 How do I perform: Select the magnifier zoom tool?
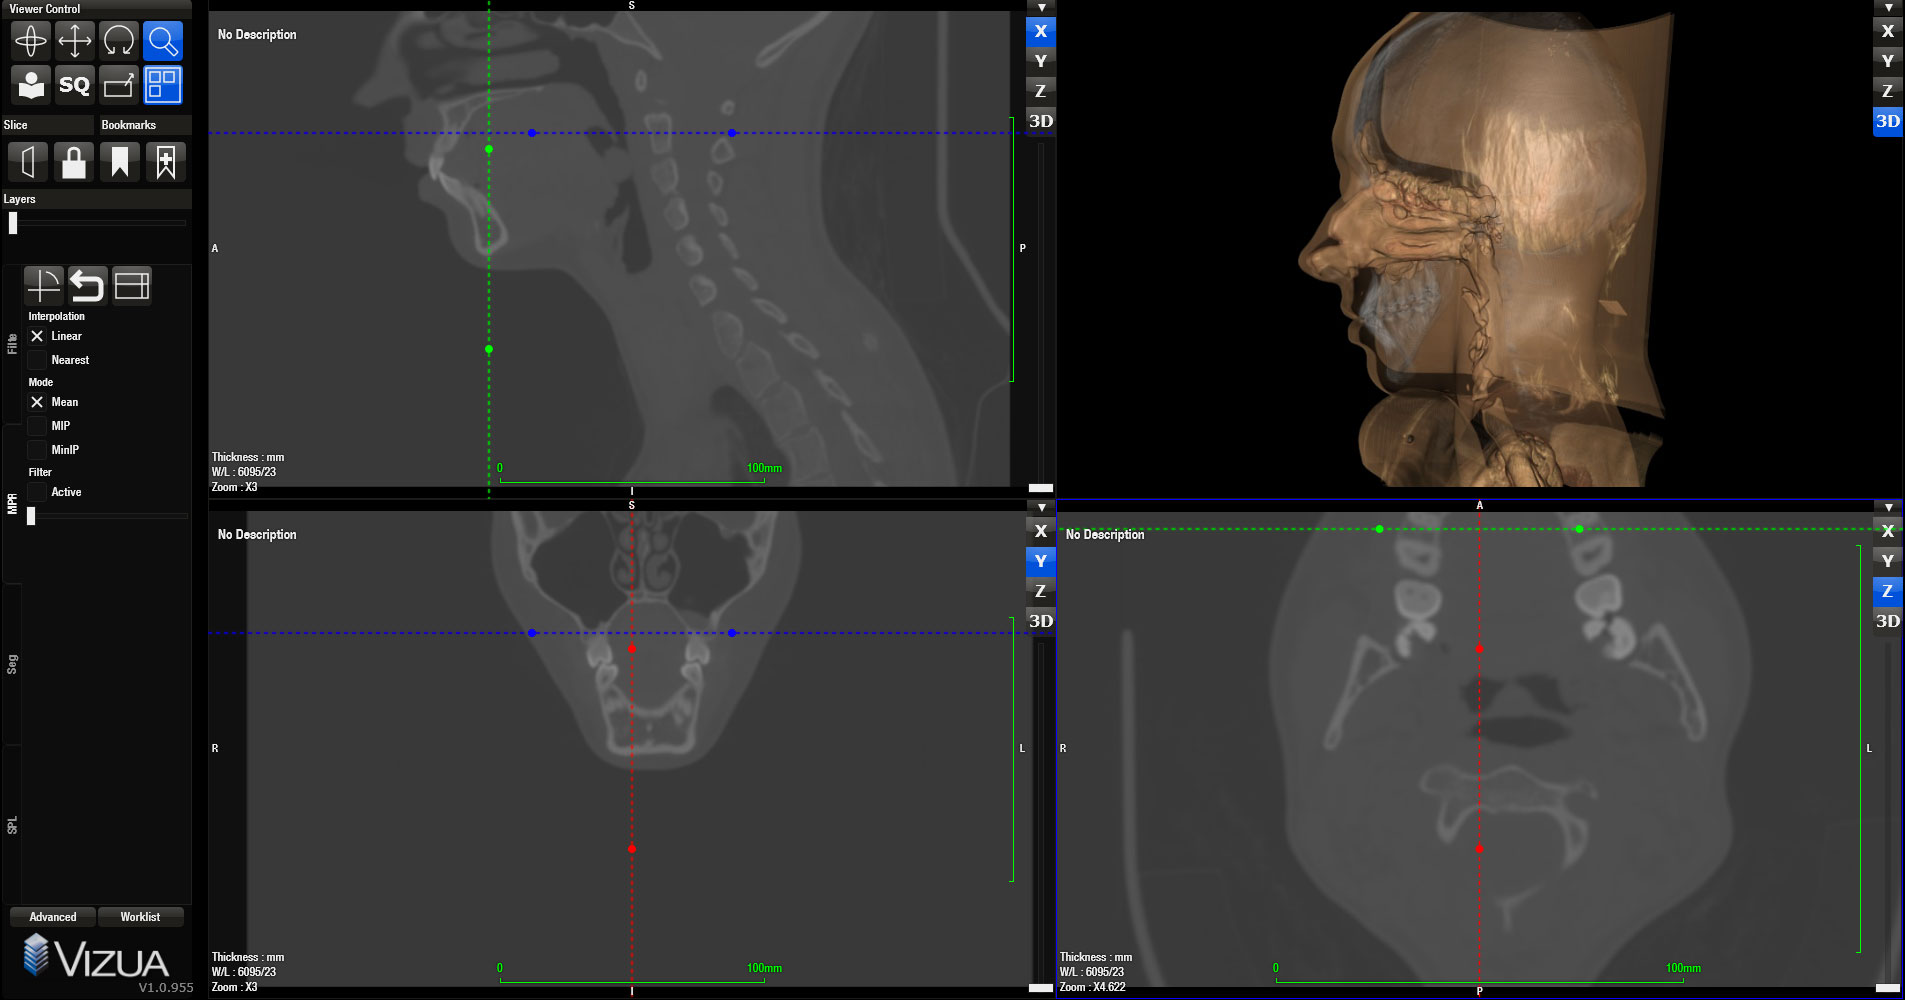click(x=162, y=41)
